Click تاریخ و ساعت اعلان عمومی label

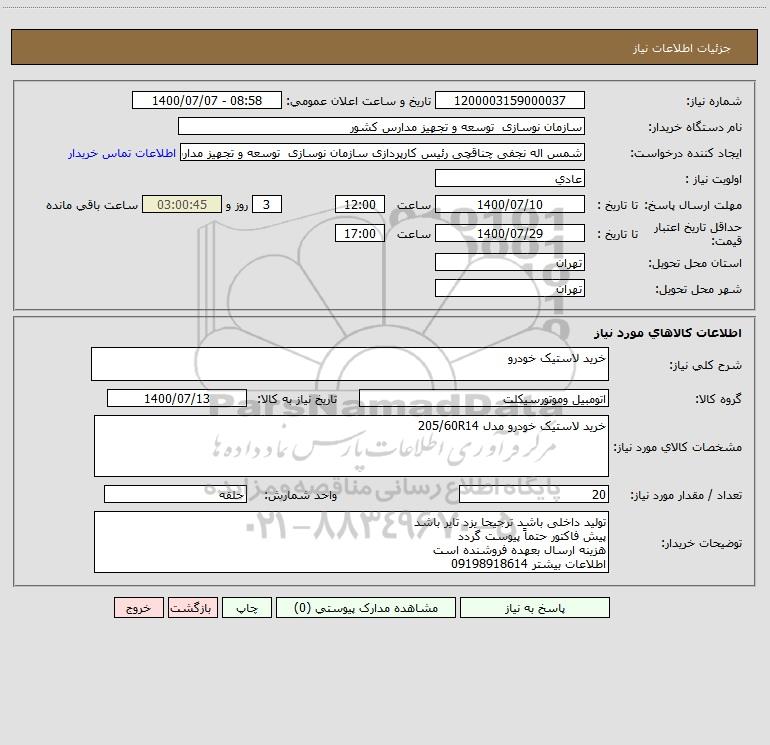[359, 101]
